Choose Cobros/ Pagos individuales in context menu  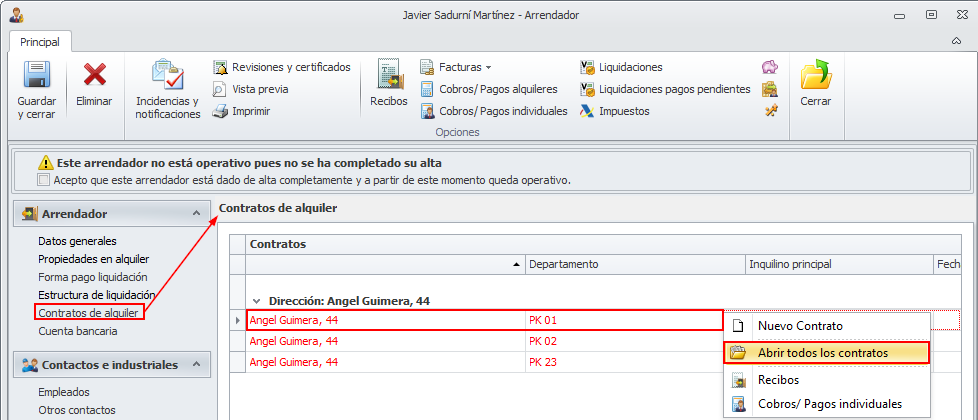tap(826, 404)
